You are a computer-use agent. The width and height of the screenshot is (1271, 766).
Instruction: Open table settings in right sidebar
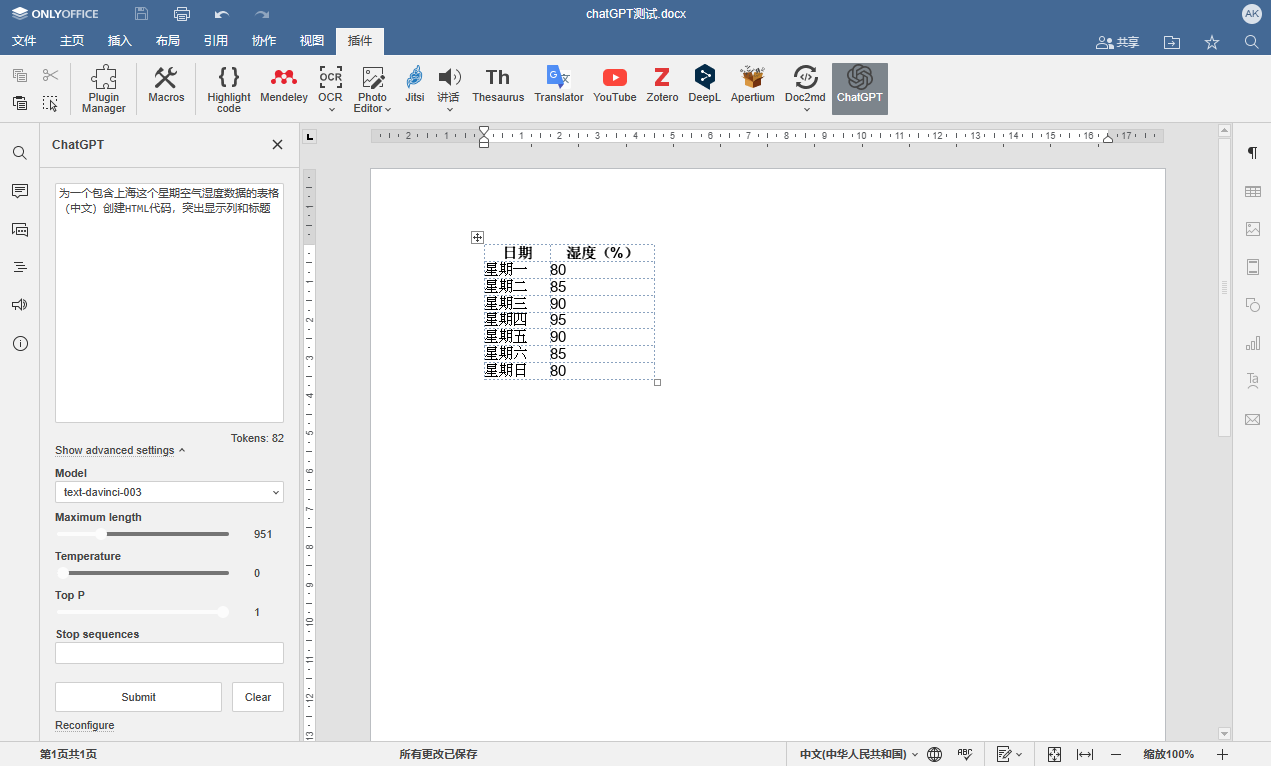click(1252, 191)
